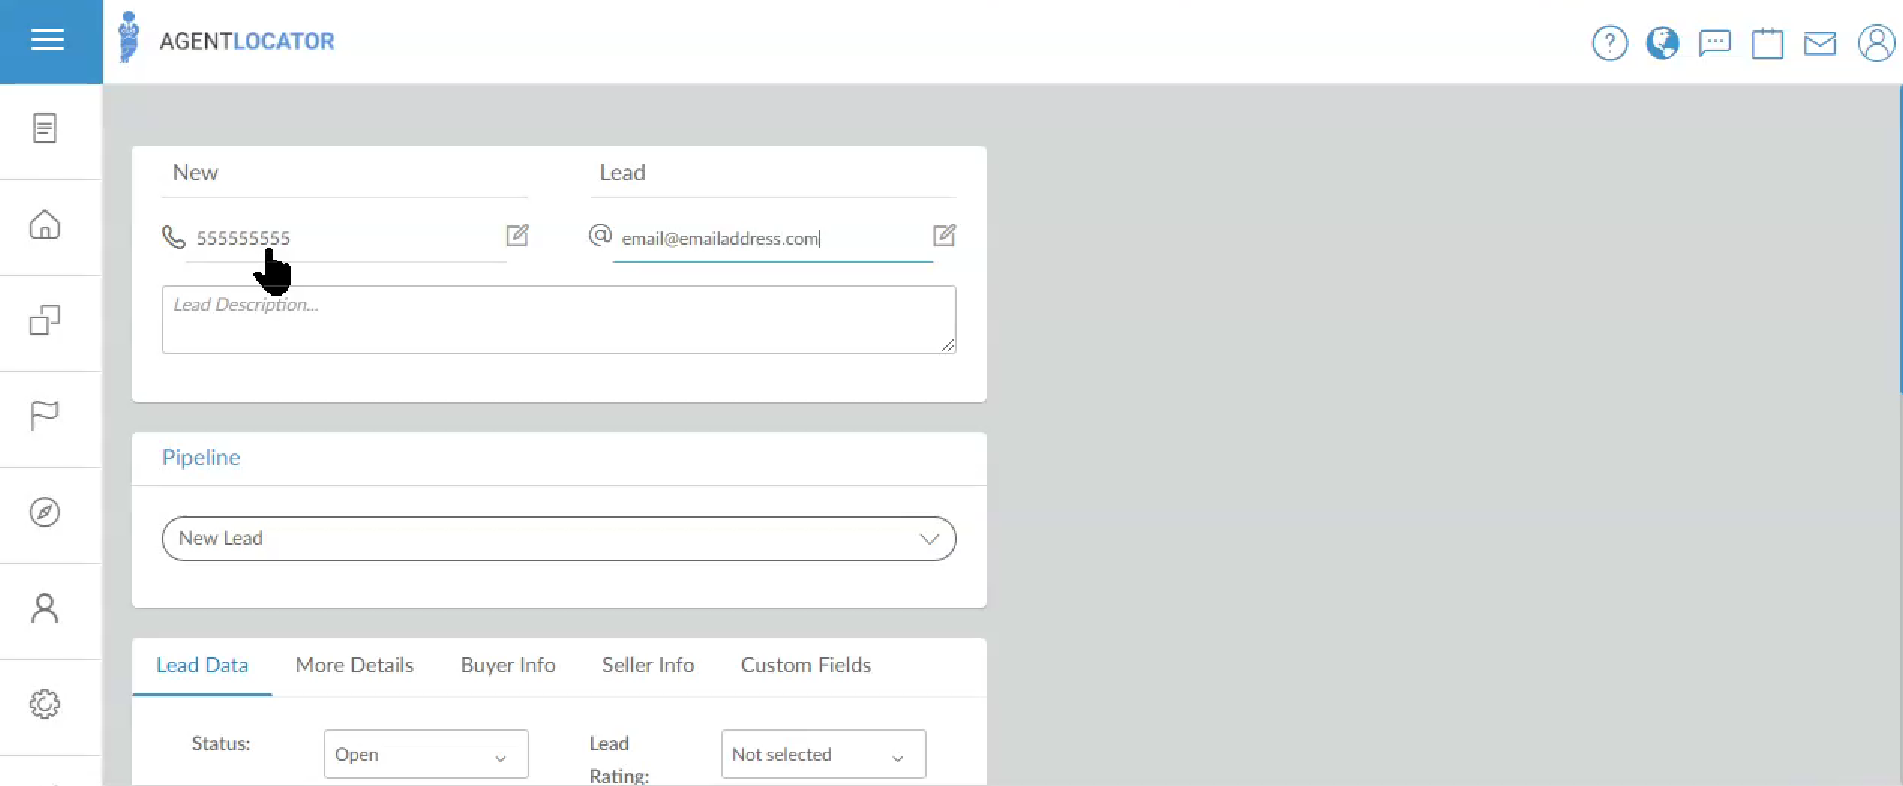The image size is (1903, 786).
Task: Open the flag icon in sidebar
Action: (45, 415)
